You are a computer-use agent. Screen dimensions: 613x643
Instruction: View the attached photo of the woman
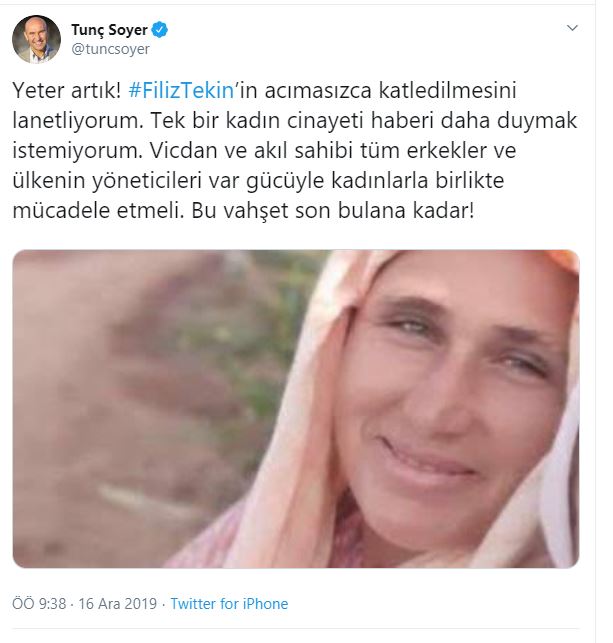(296, 409)
